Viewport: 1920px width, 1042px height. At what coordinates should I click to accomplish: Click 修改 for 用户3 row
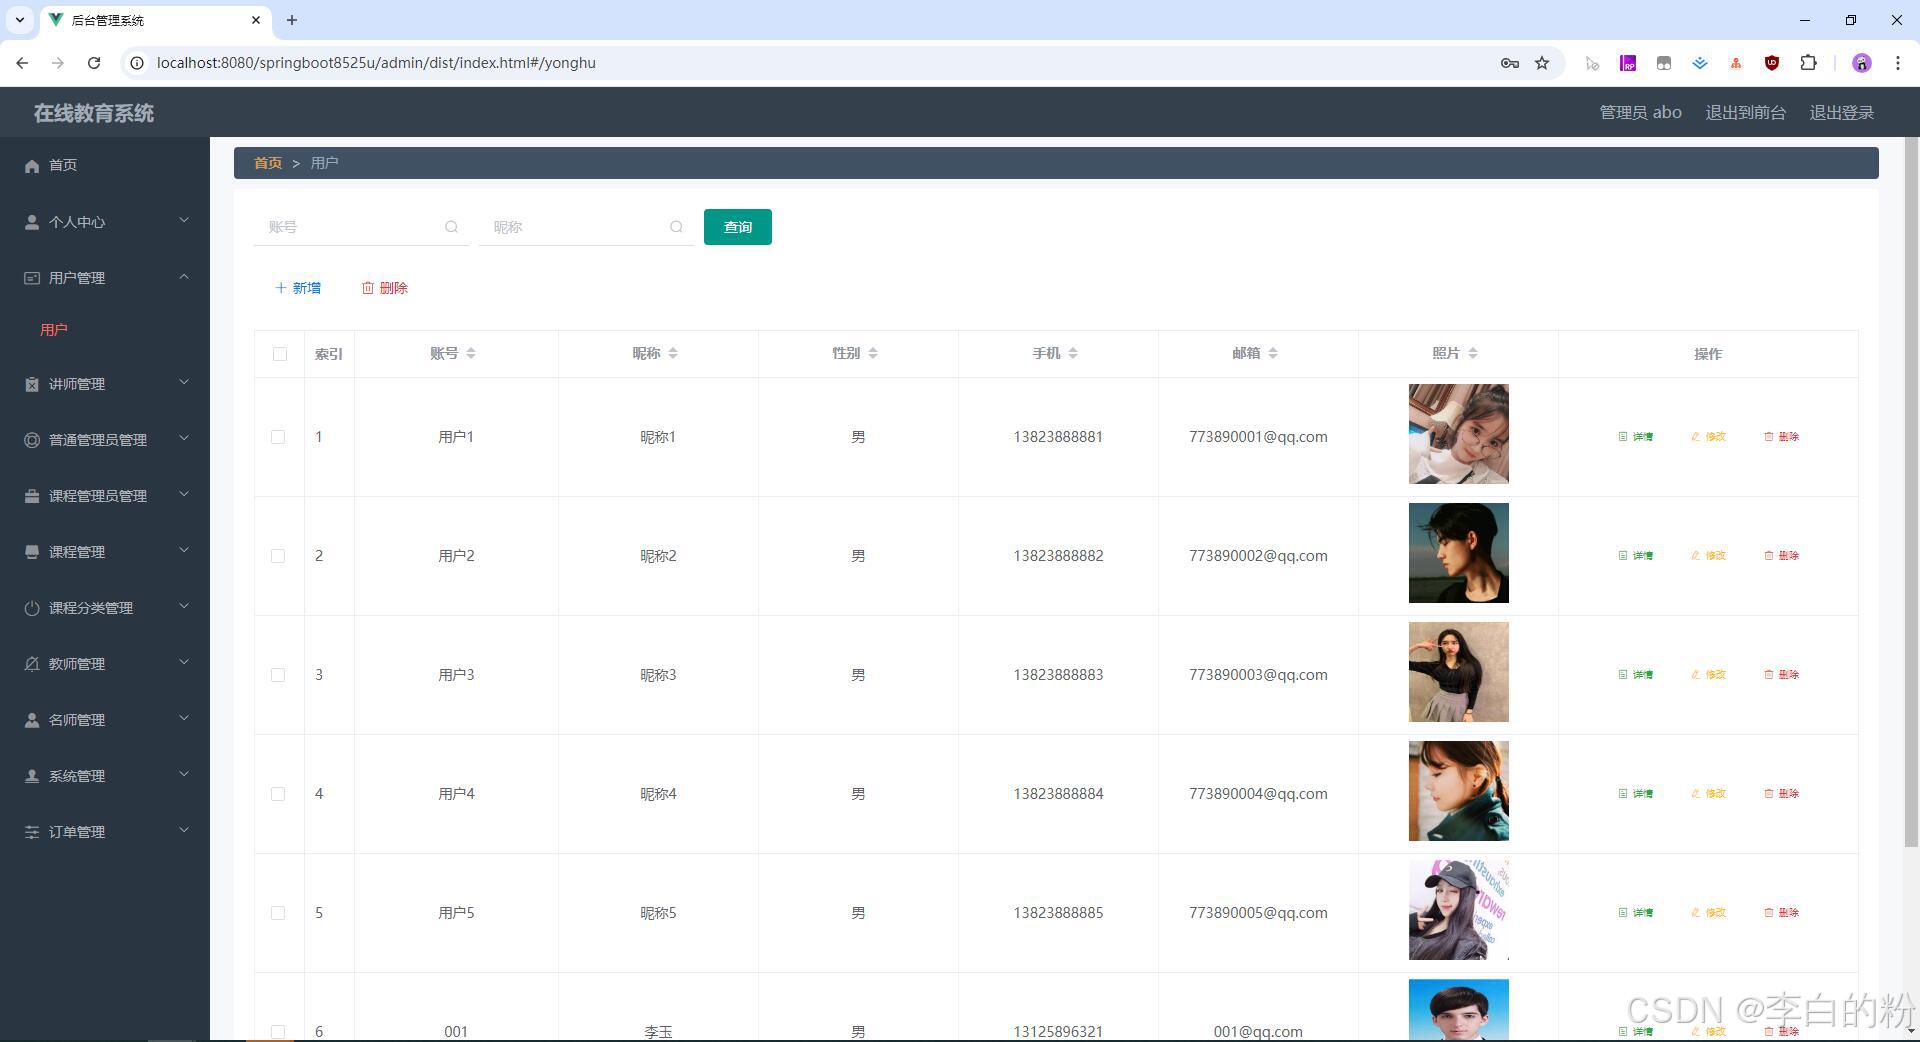tap(1709, 675)
